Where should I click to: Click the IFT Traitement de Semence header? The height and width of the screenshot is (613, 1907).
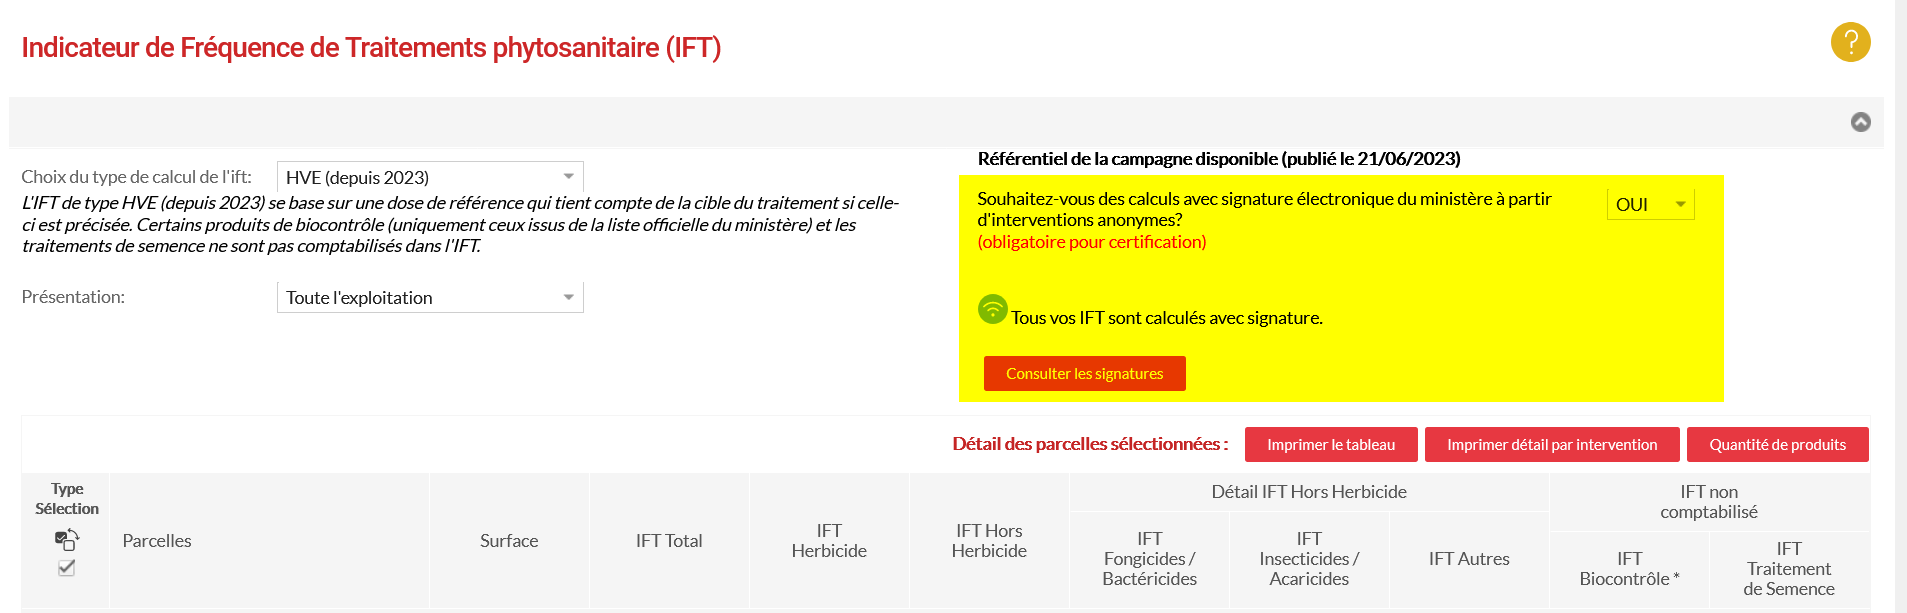tap(1789, 569)
